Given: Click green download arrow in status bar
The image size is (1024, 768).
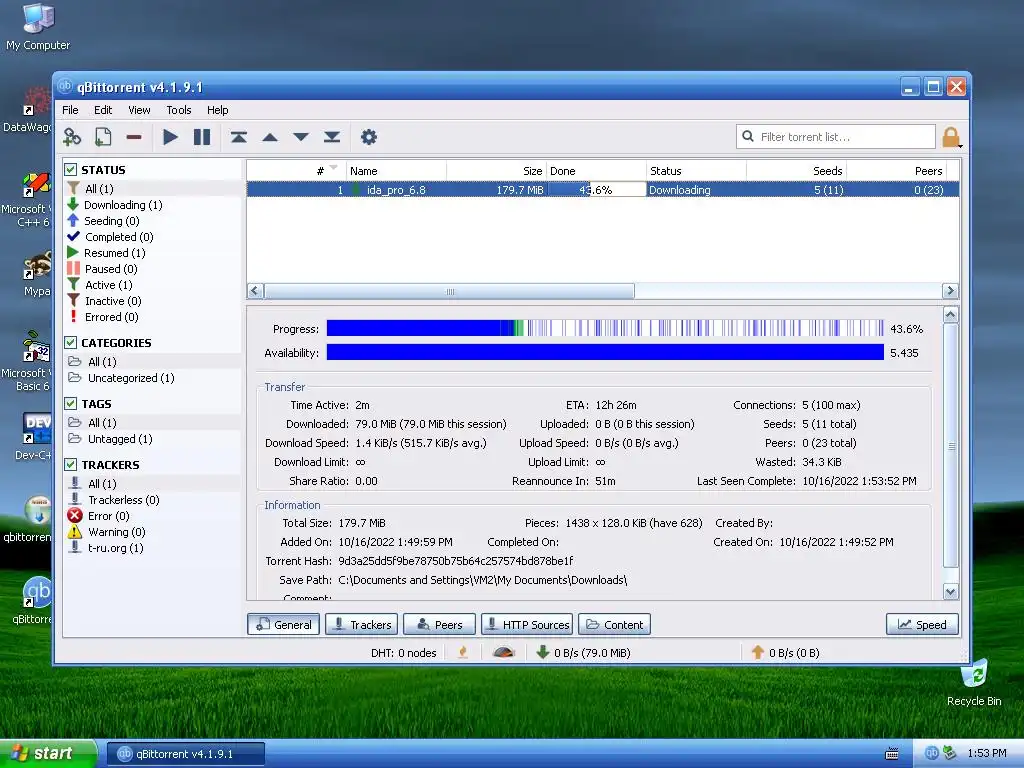Looking at the screenshot, I should point(543,652).
